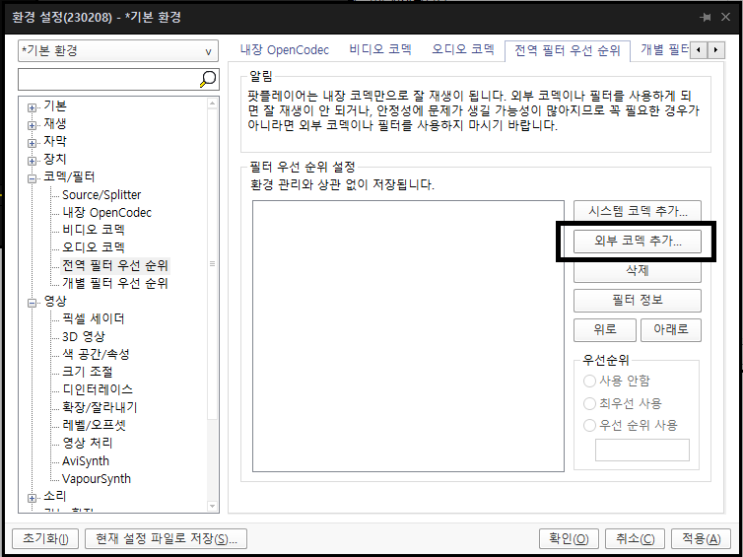
Task: Open the *기본 환경 profile dropdown
Action: click(x=118, y=51)
